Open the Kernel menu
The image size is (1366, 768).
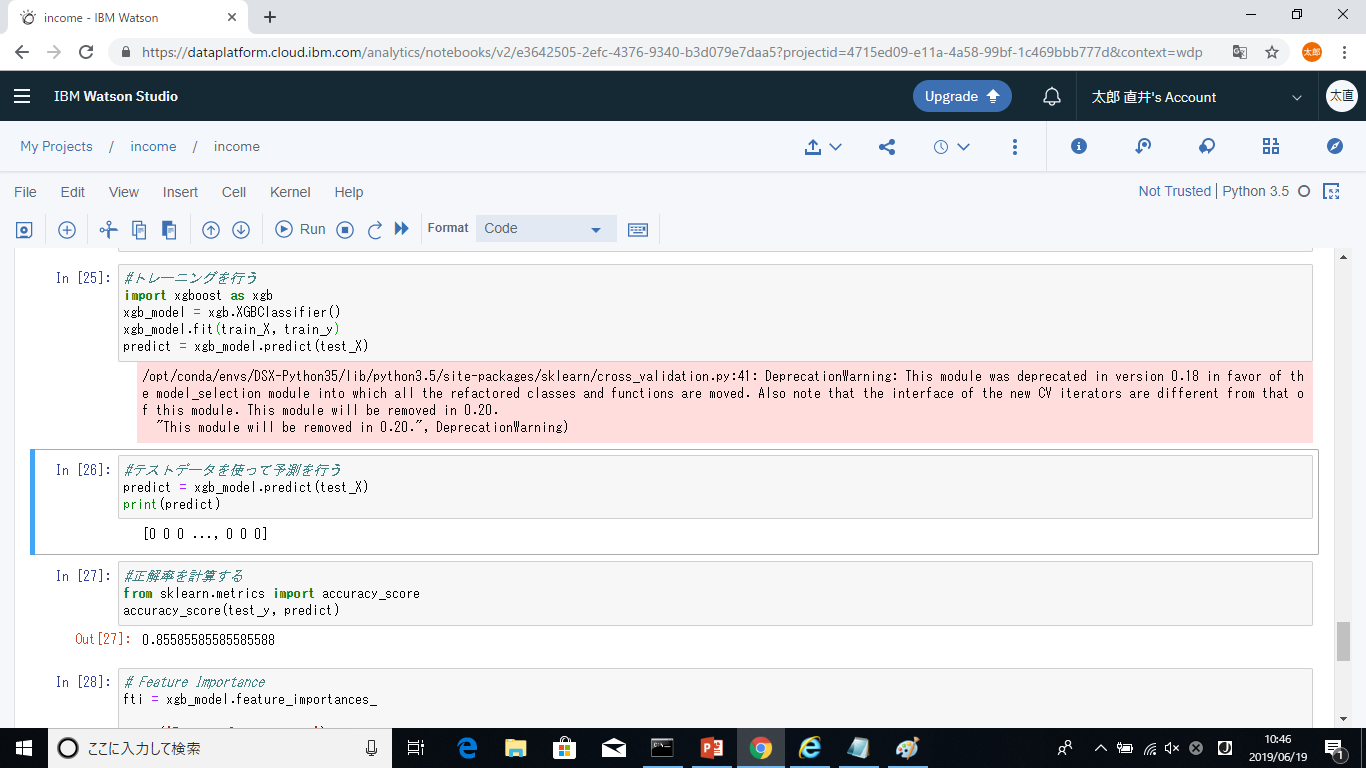click(290, 192)
